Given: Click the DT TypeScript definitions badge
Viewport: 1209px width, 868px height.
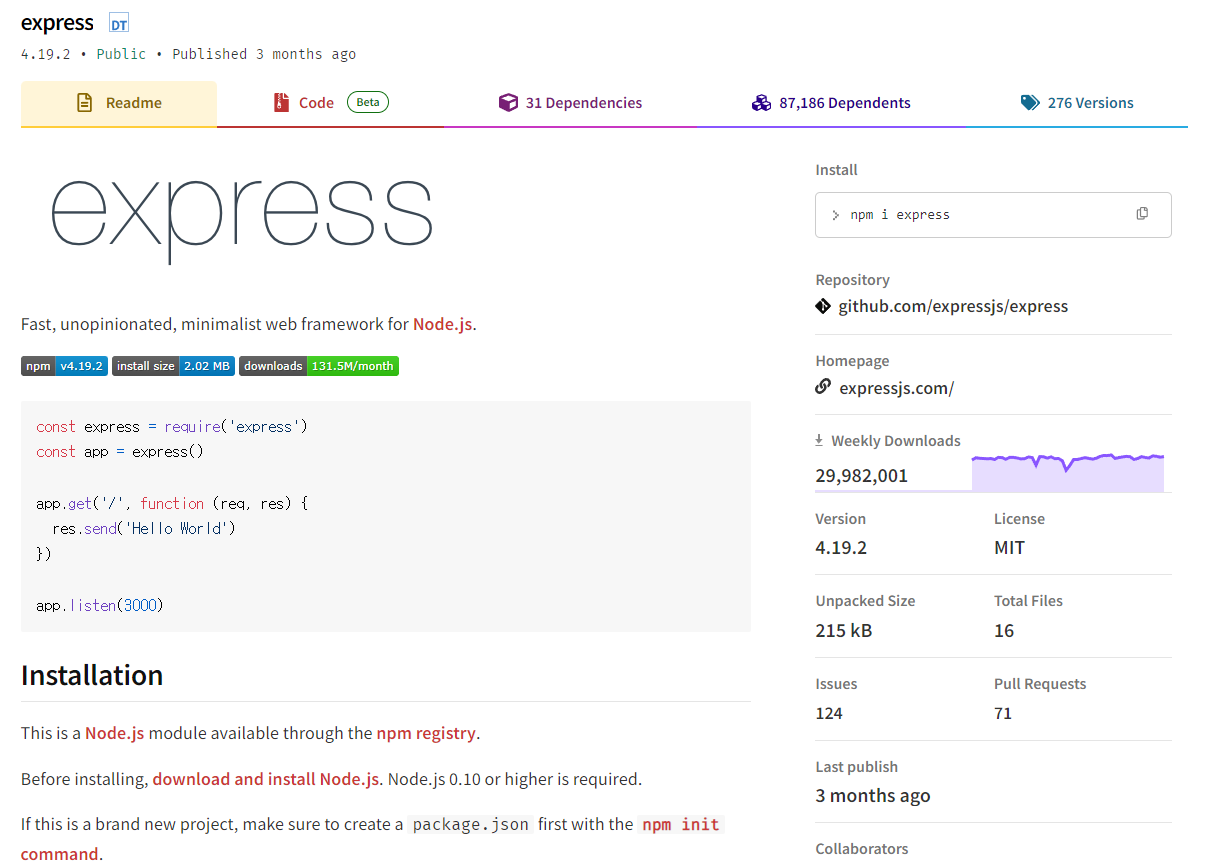Looking at the screenshot, I should pos(119,24).
